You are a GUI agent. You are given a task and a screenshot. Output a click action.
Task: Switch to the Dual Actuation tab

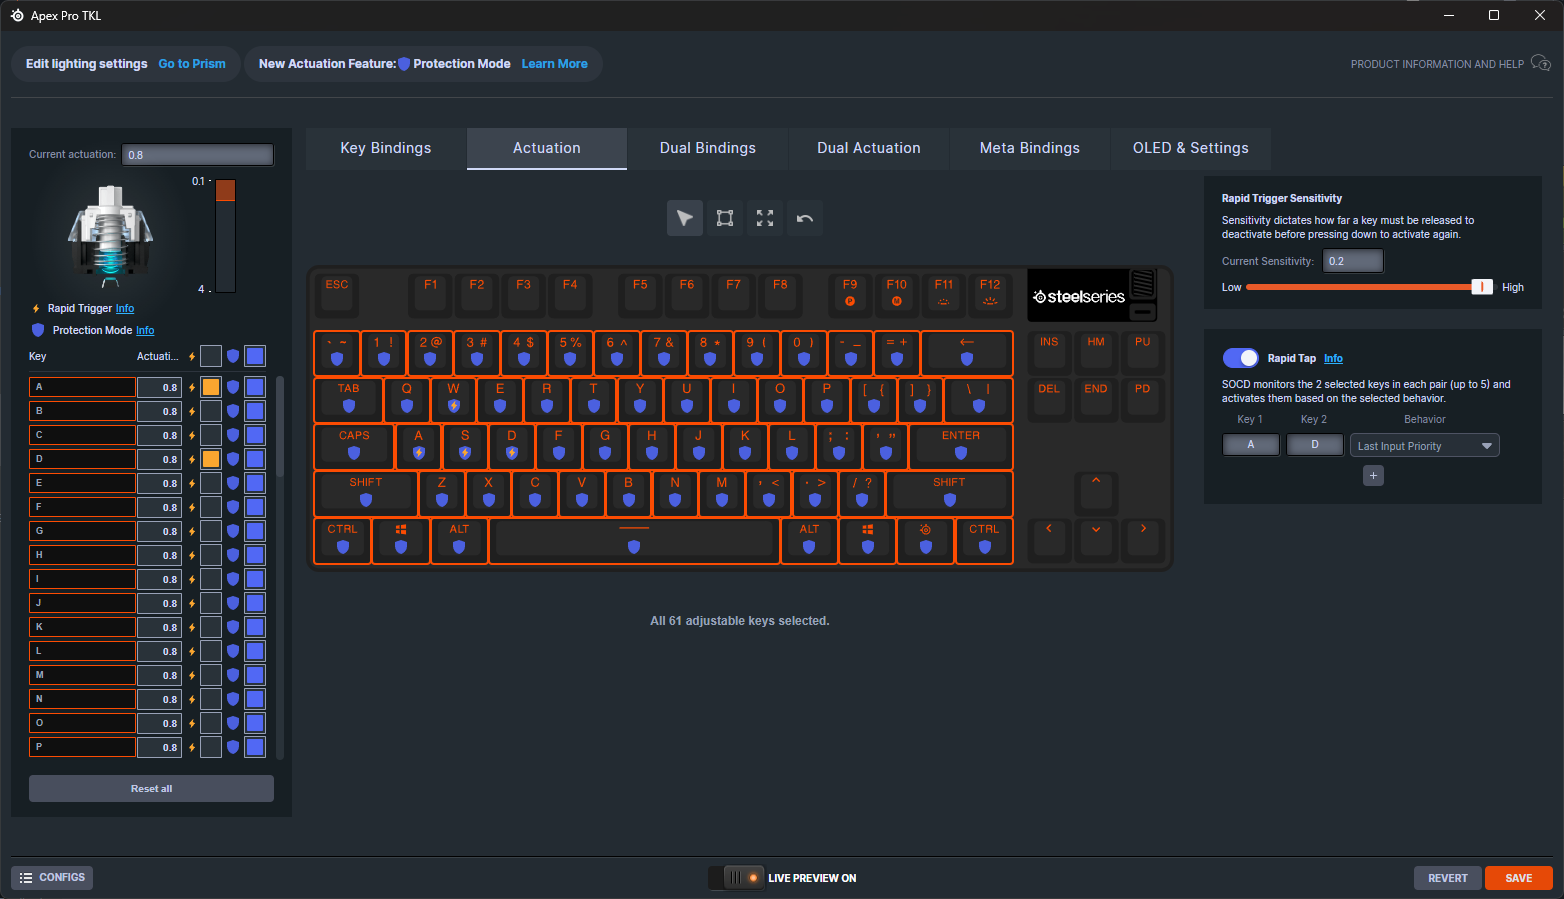pyautogui.click(x=868, y=147)
